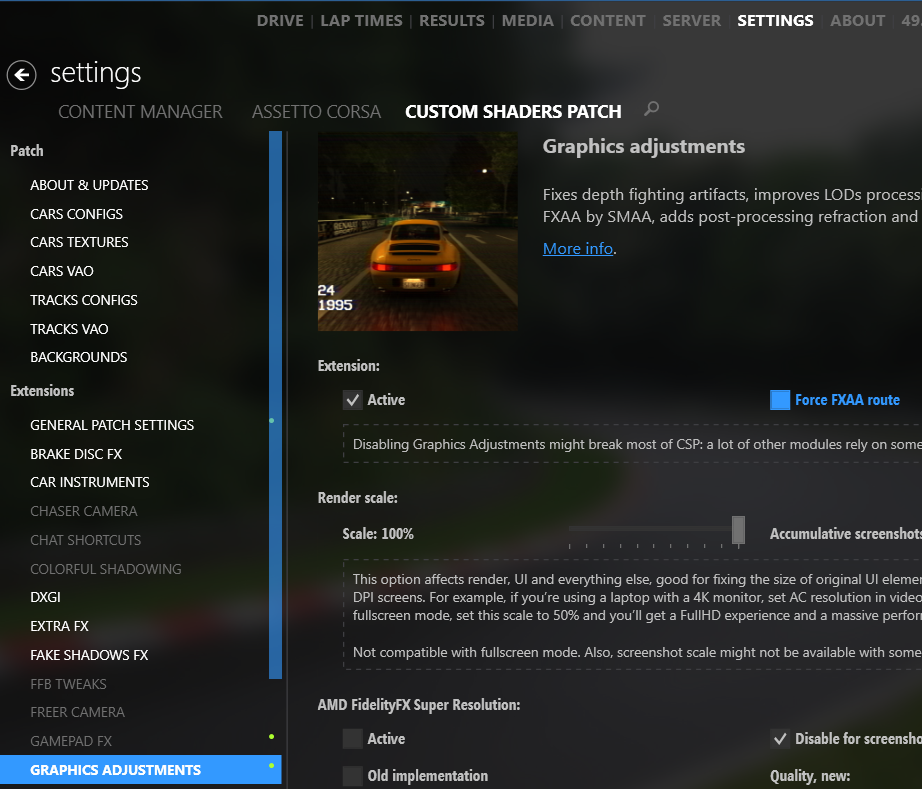This screenshot has width=922, height=789.
Task: Open the DRIVE section
Action: click(280, 21)
